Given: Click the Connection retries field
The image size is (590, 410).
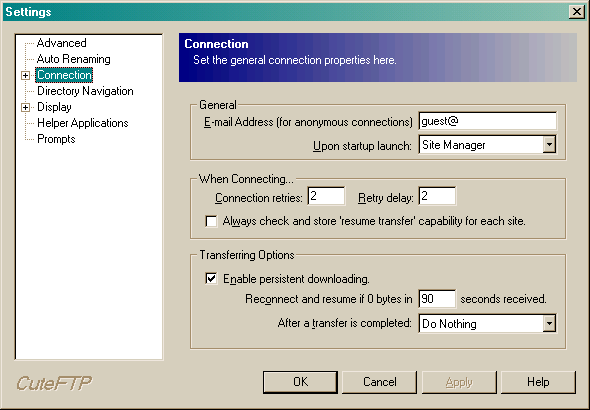Looking at the screenshot, I should [x=326, y=196].
